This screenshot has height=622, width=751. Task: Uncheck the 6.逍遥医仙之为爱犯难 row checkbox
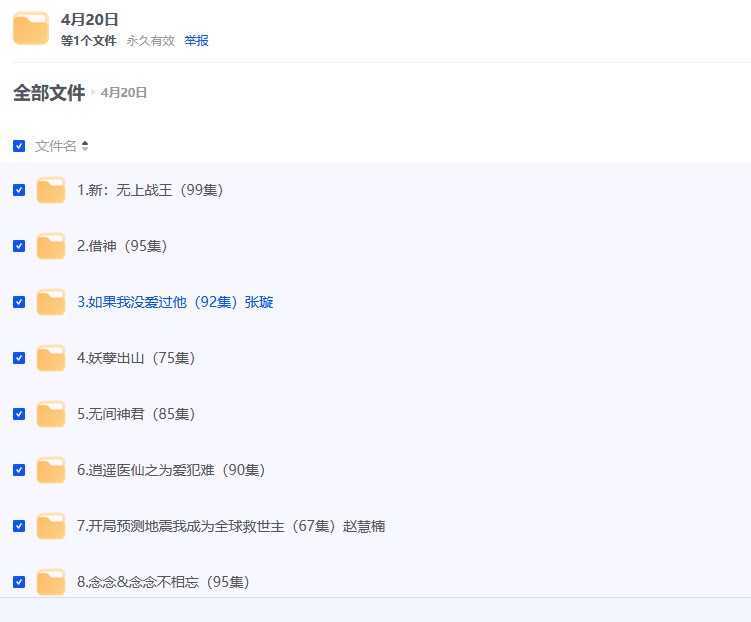[19, 470]
